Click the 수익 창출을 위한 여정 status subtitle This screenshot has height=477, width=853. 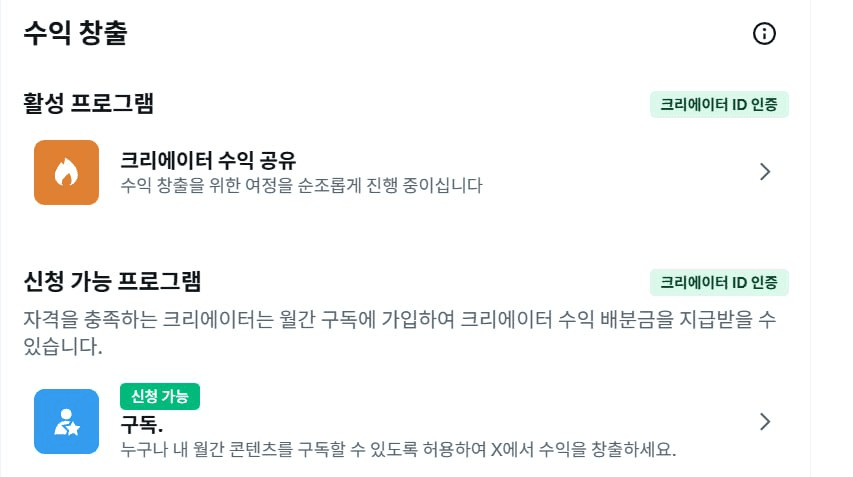[301, 185]
